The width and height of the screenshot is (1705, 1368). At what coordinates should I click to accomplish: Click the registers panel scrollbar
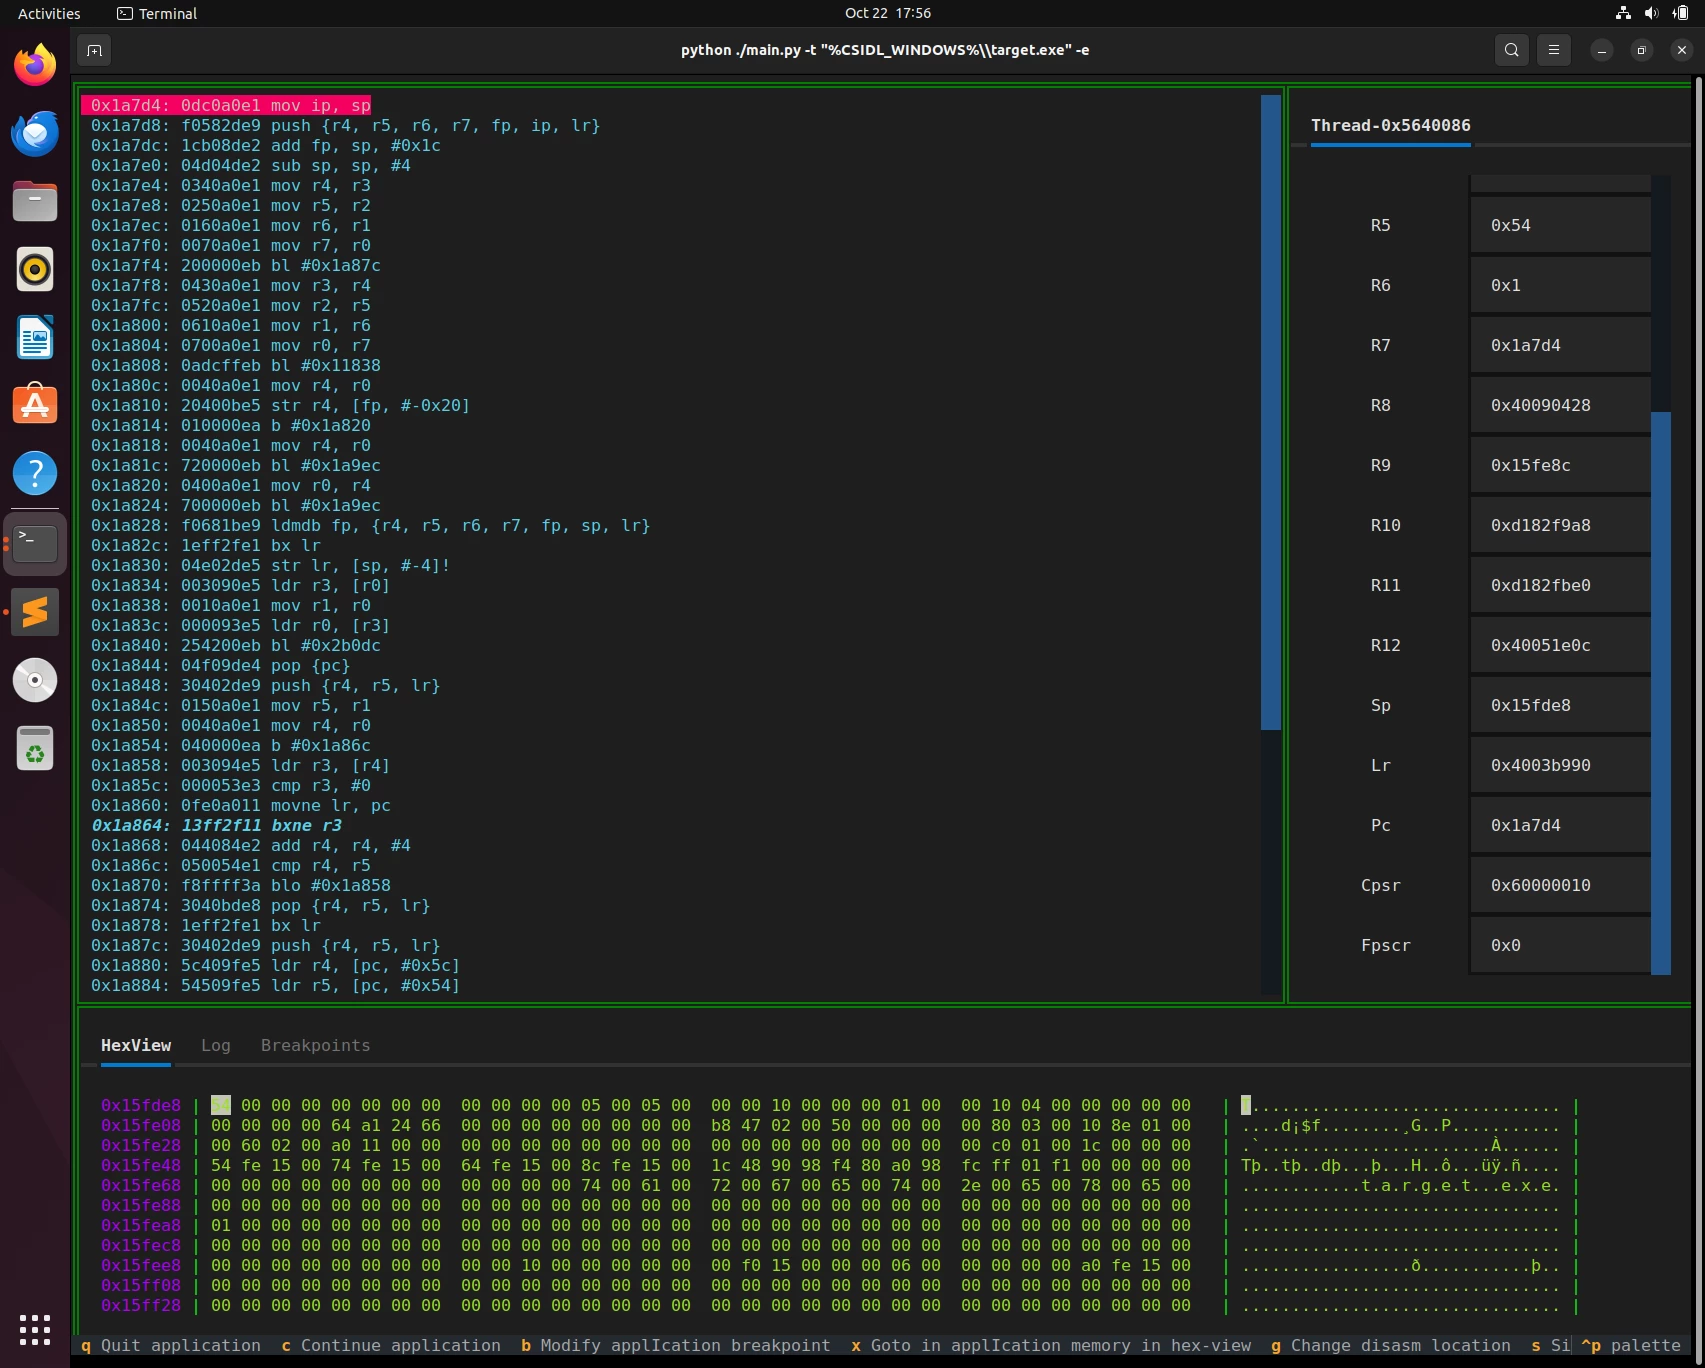1660,690
